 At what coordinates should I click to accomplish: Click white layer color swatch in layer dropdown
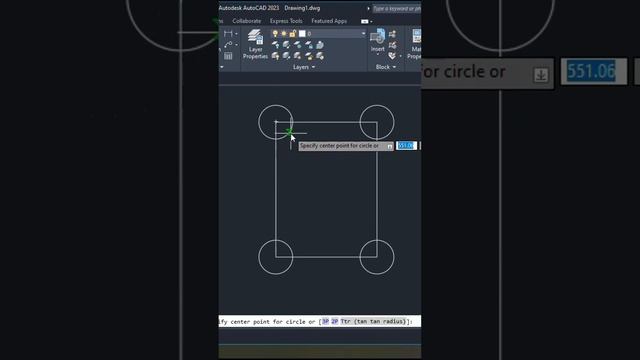point(302,34)
